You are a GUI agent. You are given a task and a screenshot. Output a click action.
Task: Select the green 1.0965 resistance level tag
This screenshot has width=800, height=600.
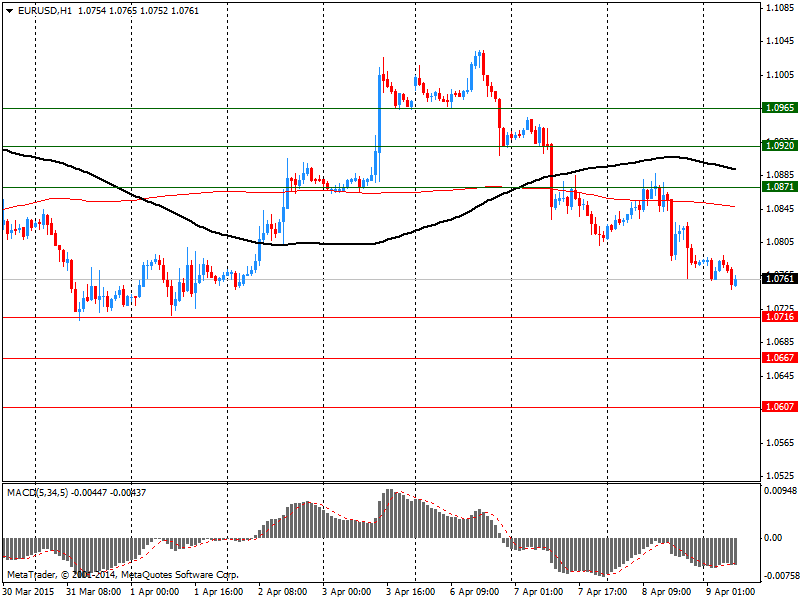(780, 108)
